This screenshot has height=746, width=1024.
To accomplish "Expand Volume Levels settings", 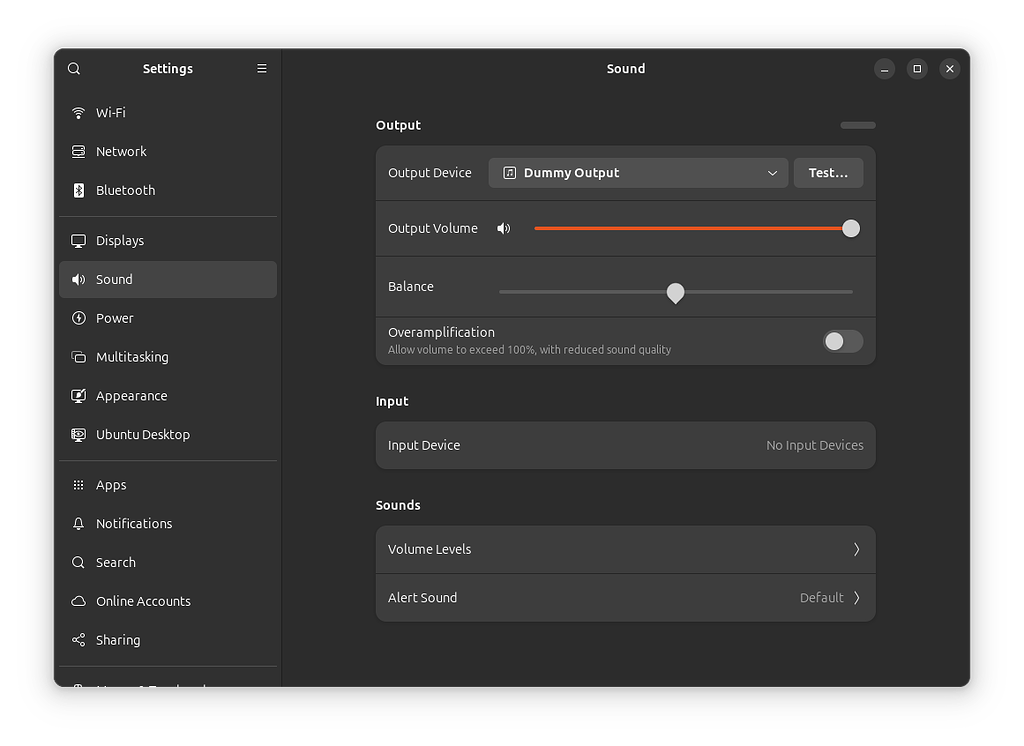I will click(625, 549).
